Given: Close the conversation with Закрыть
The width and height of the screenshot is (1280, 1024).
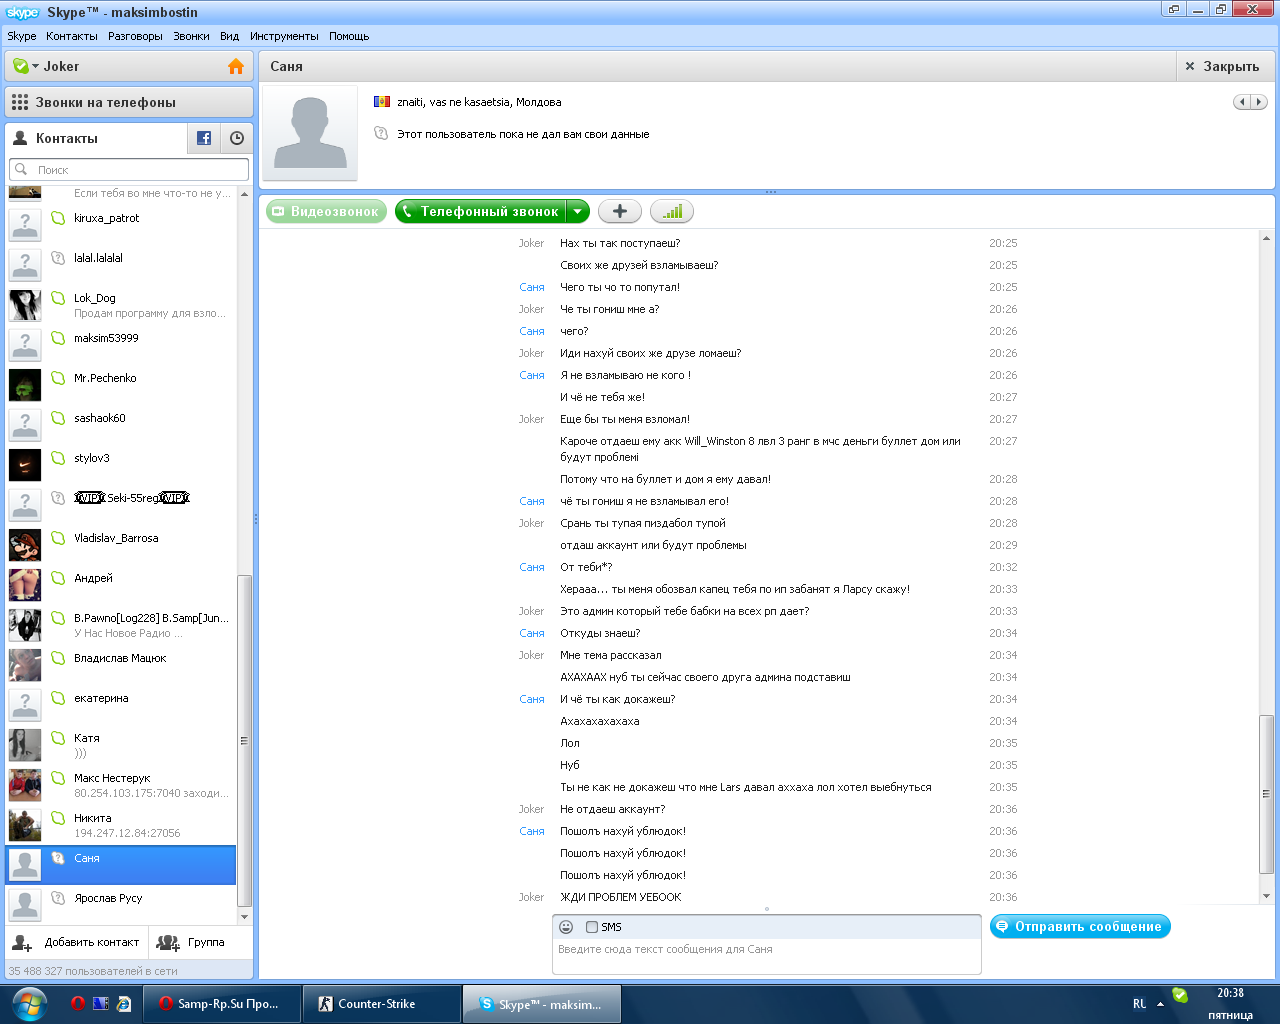Looking at the screenshot, I should [1222, 66].
